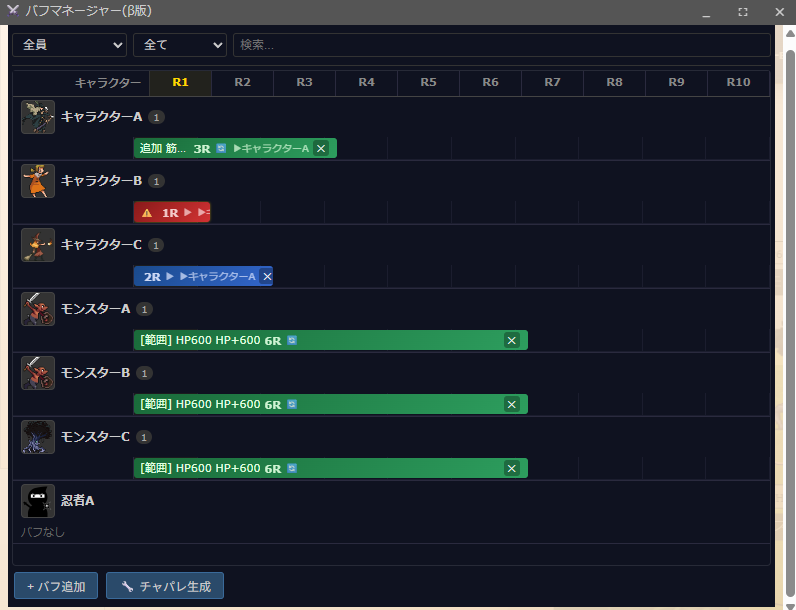Select the R6 round column

pos(490,83)
